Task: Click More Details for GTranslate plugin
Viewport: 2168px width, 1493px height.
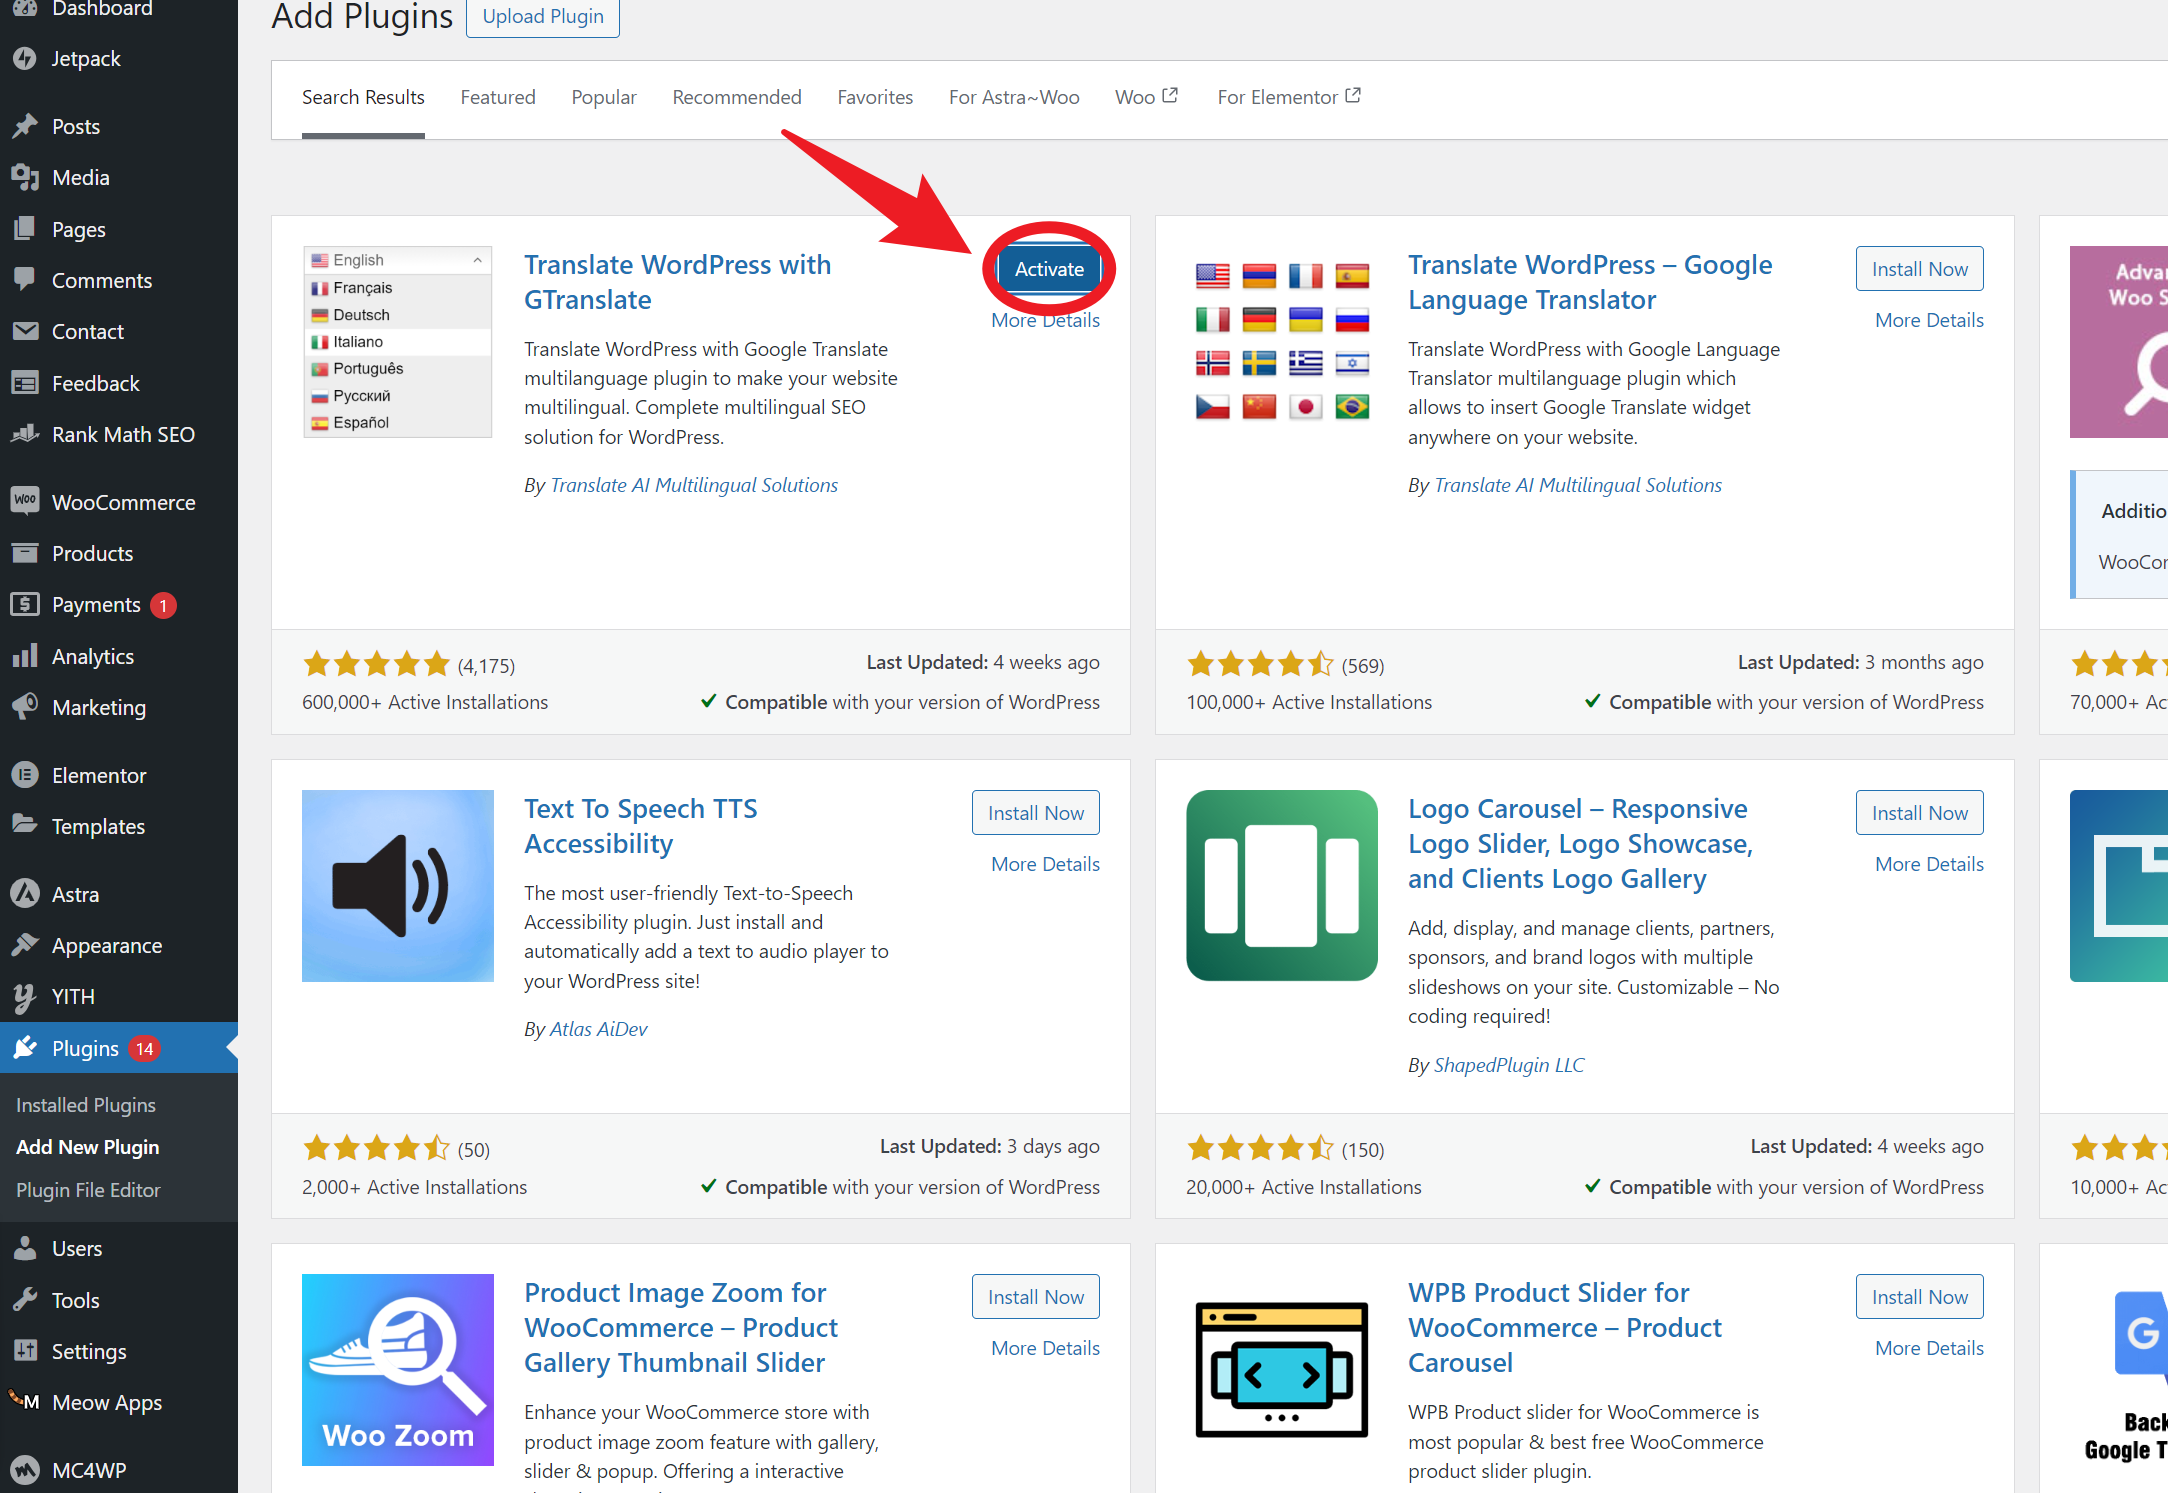Action: pyautogui.click(x=1046, y=320)
